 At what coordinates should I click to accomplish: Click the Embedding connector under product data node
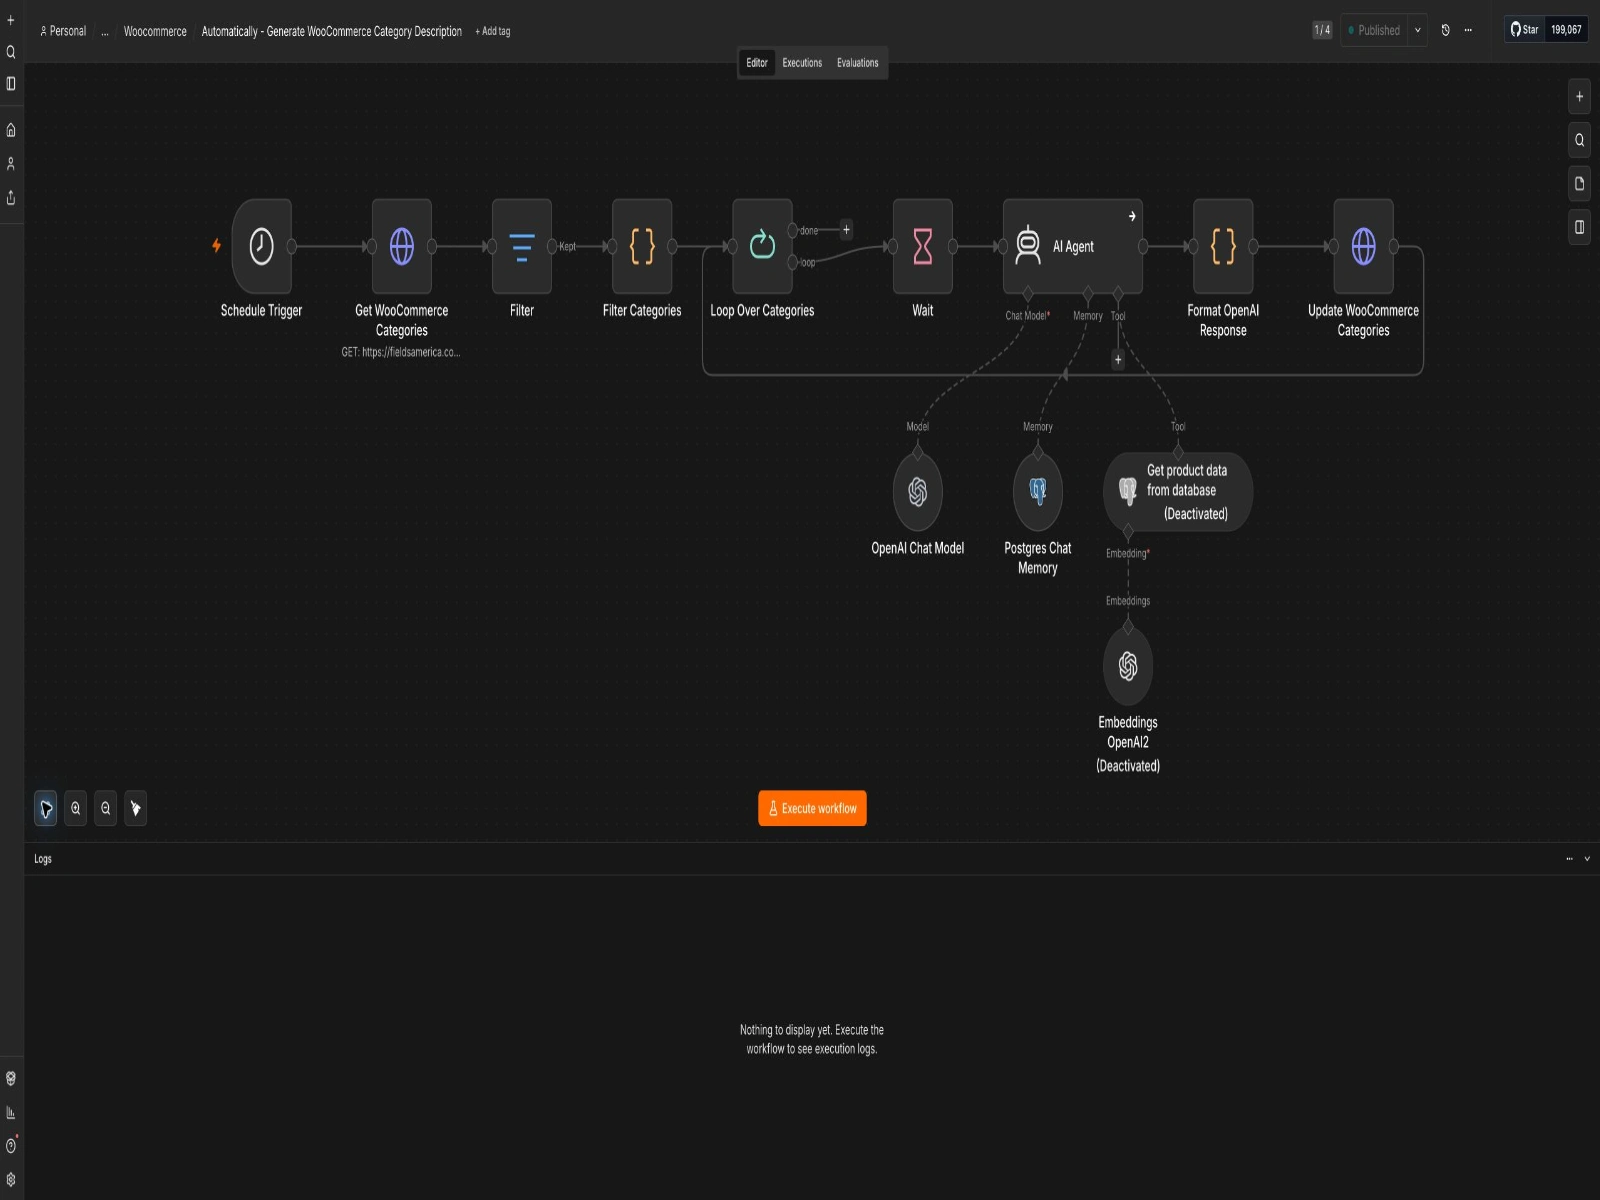pos(1128,531)
